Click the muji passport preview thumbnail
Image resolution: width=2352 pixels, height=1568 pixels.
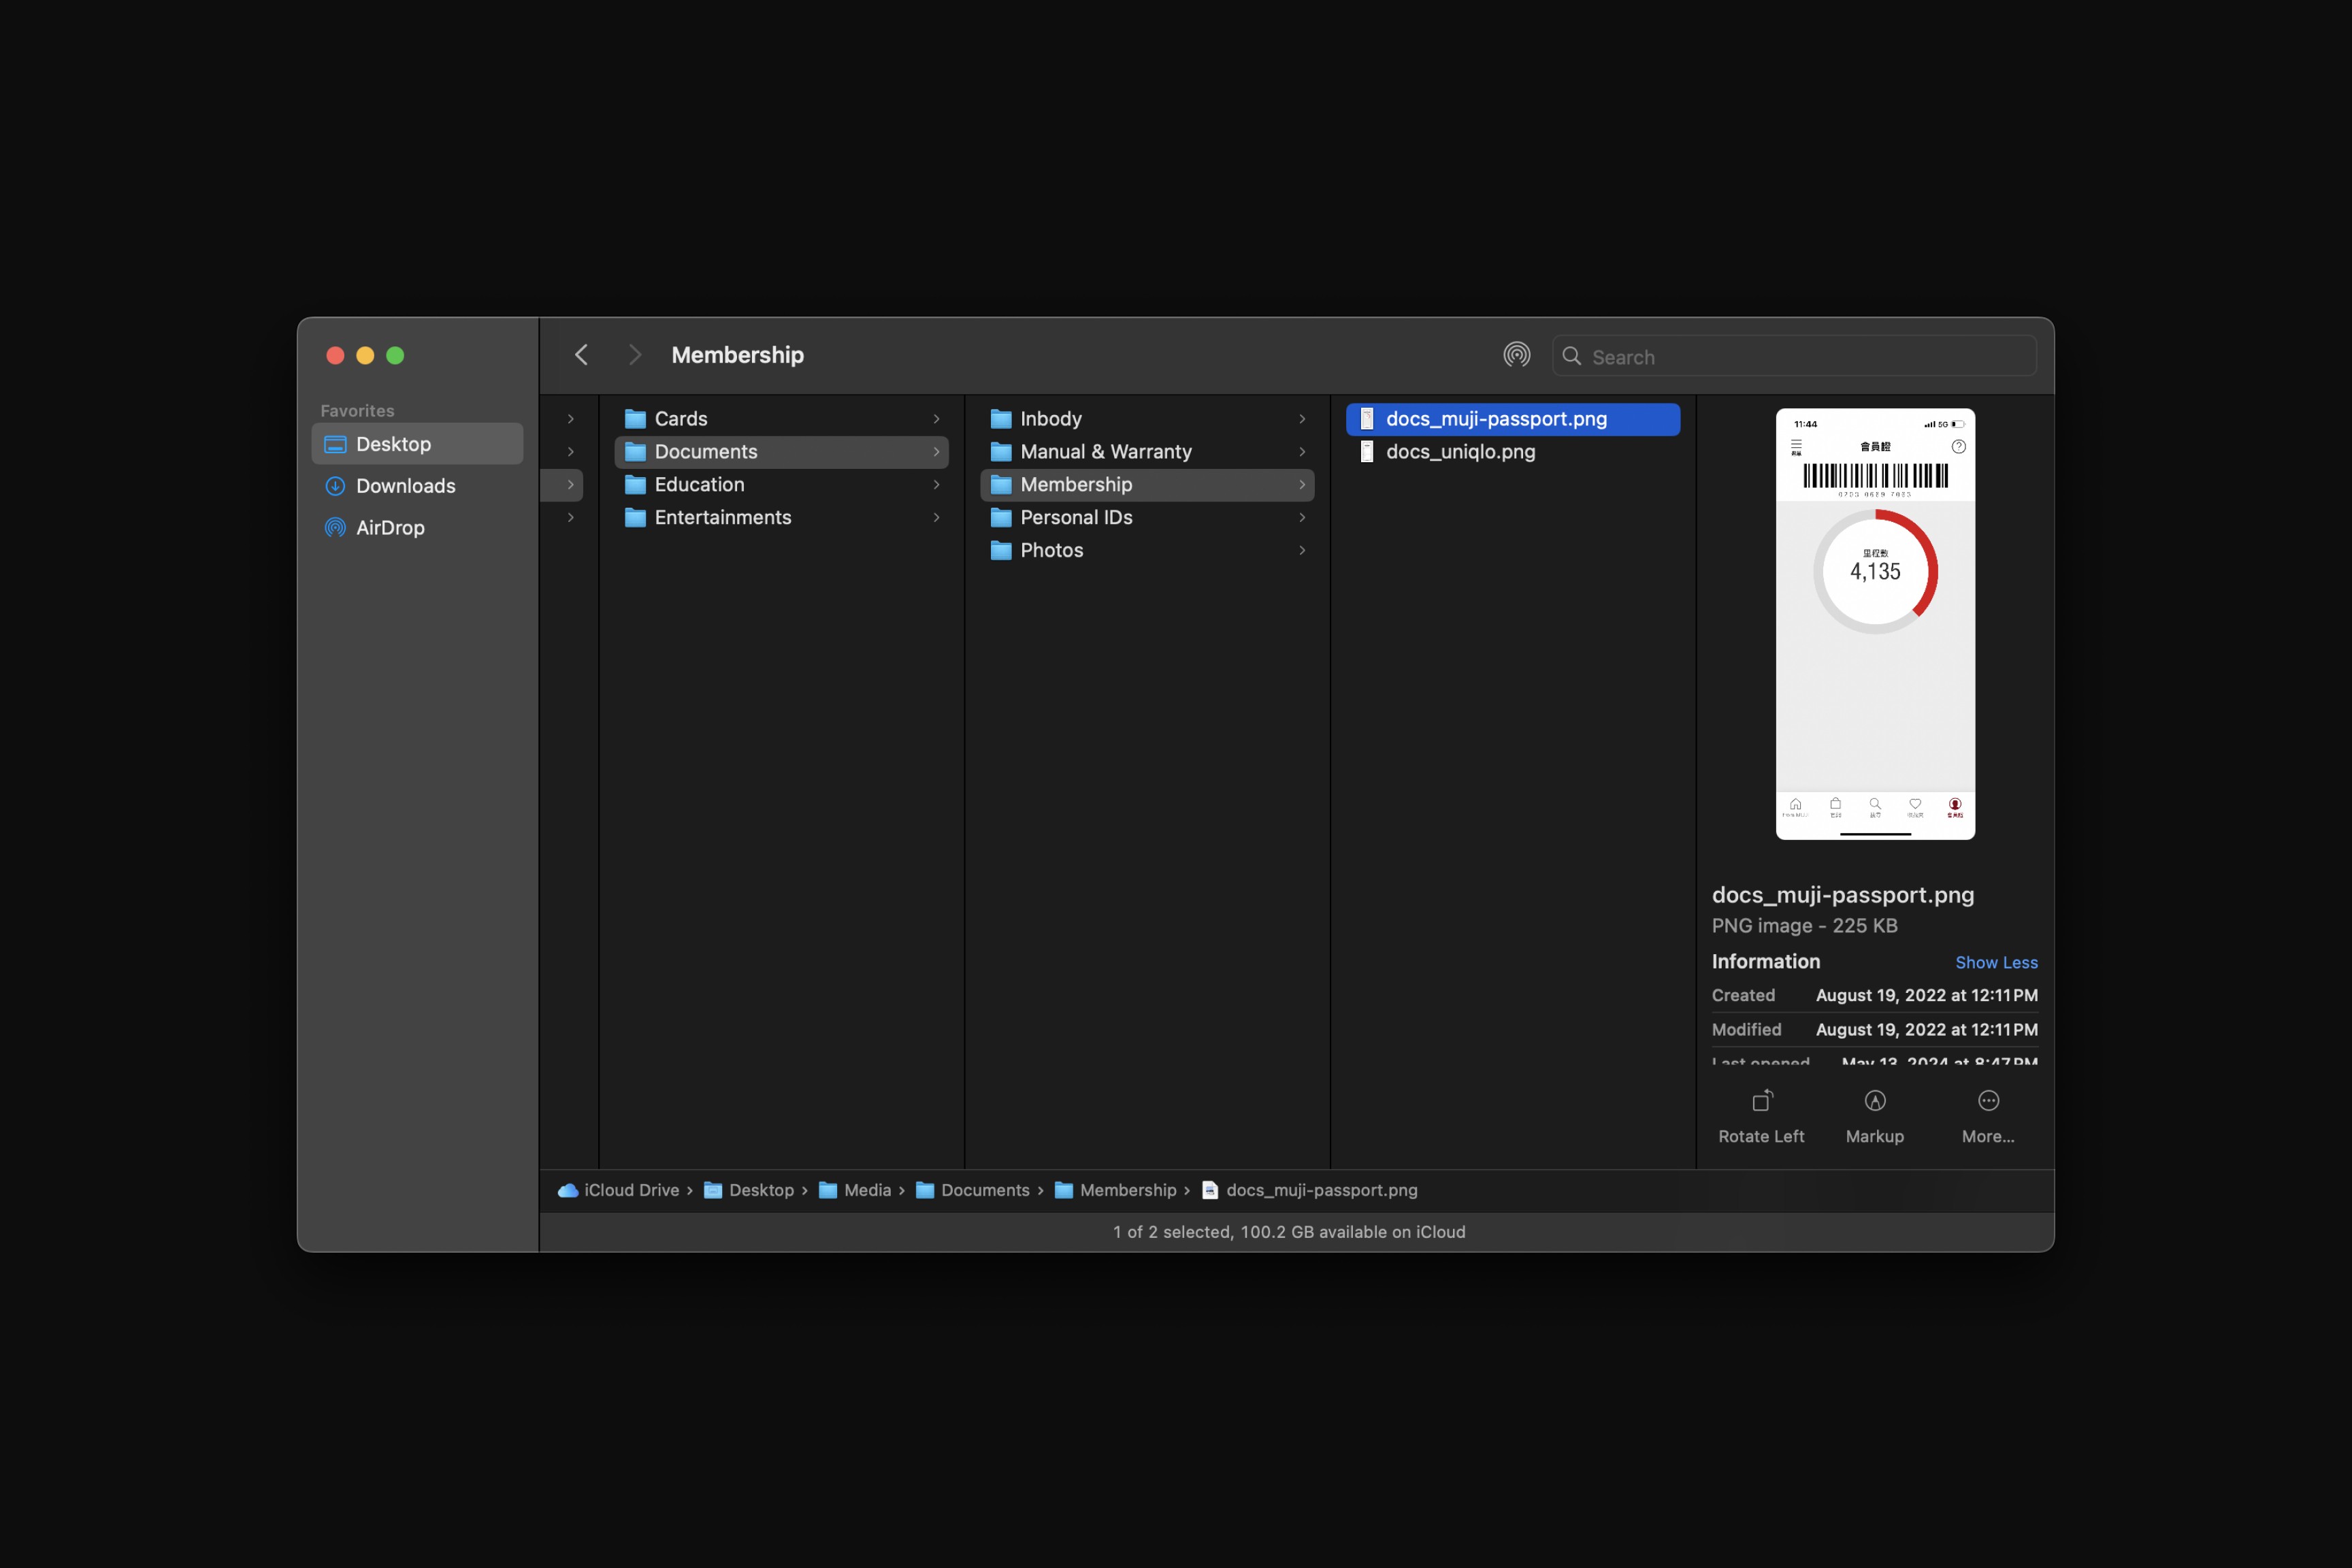tap(1874, 623)
